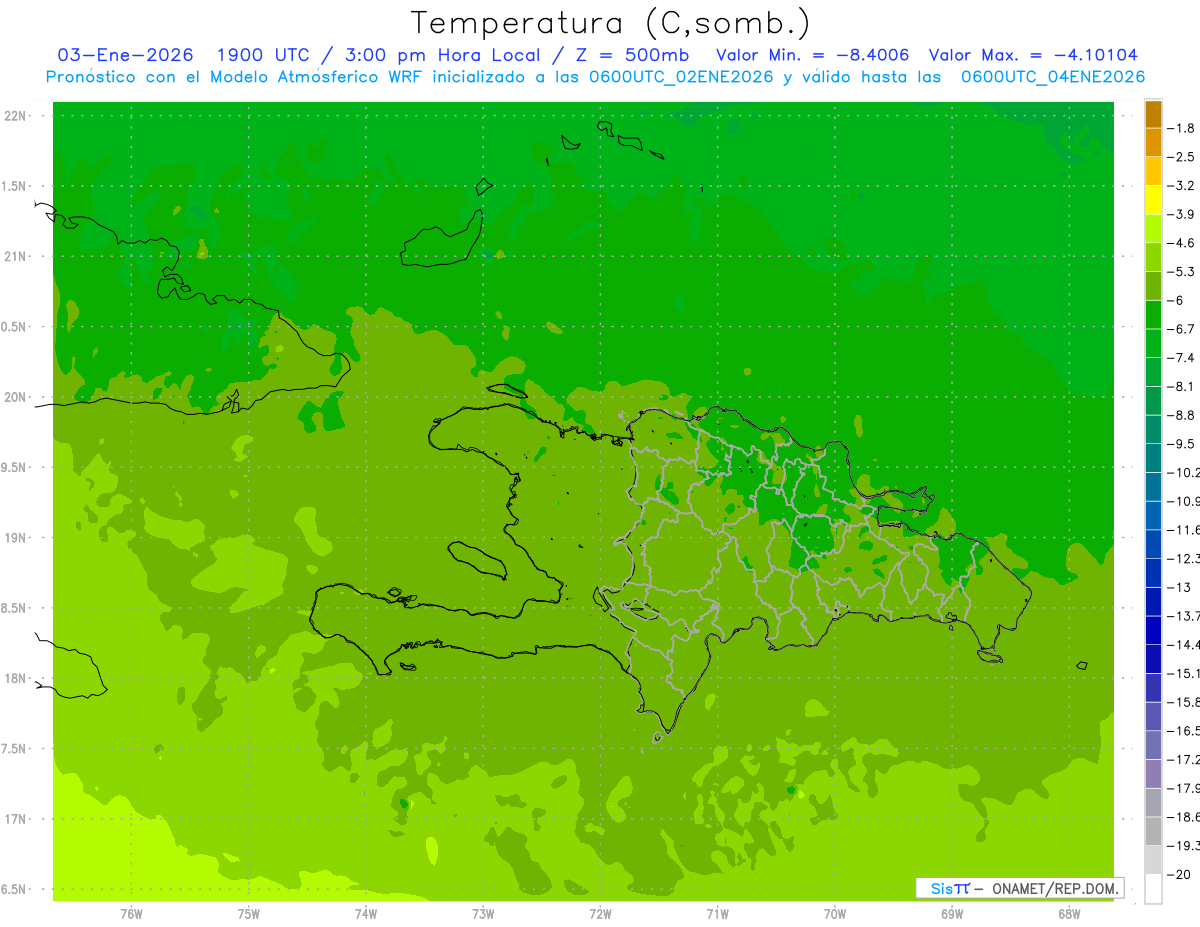
Task: Click the deep blue swatch just below -13
Action: pos(1153,602)
